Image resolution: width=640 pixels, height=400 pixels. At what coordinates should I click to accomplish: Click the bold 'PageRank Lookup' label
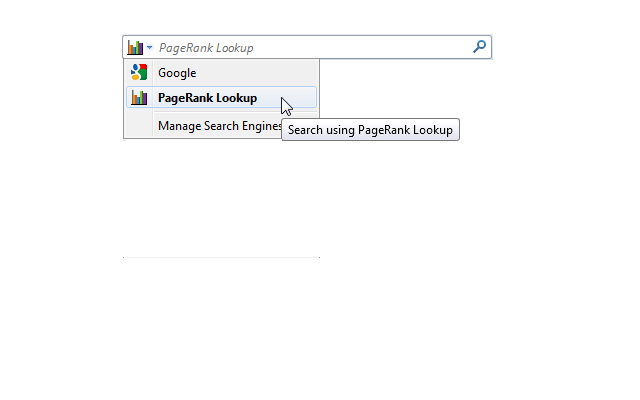207,98
